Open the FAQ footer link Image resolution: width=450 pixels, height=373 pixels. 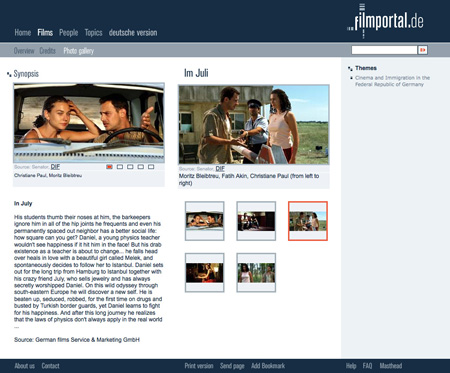tap(367, 366)
